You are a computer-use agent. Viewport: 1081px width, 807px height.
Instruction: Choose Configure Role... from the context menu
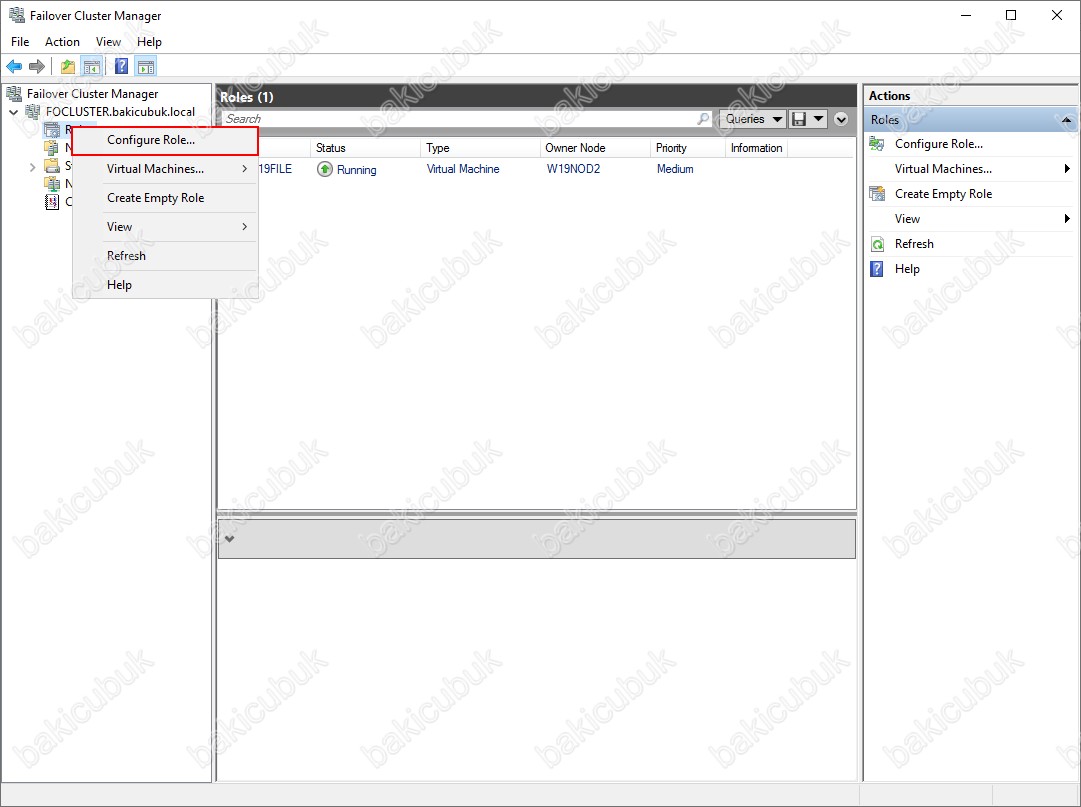click(x=165, y=140)
